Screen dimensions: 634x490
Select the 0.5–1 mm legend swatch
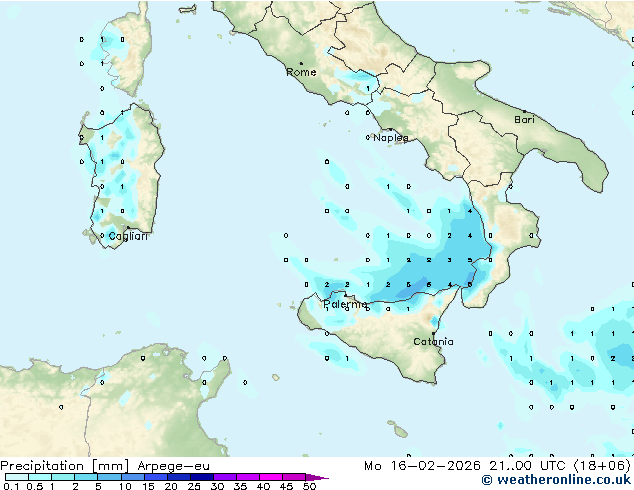click(x=40, y=477)
